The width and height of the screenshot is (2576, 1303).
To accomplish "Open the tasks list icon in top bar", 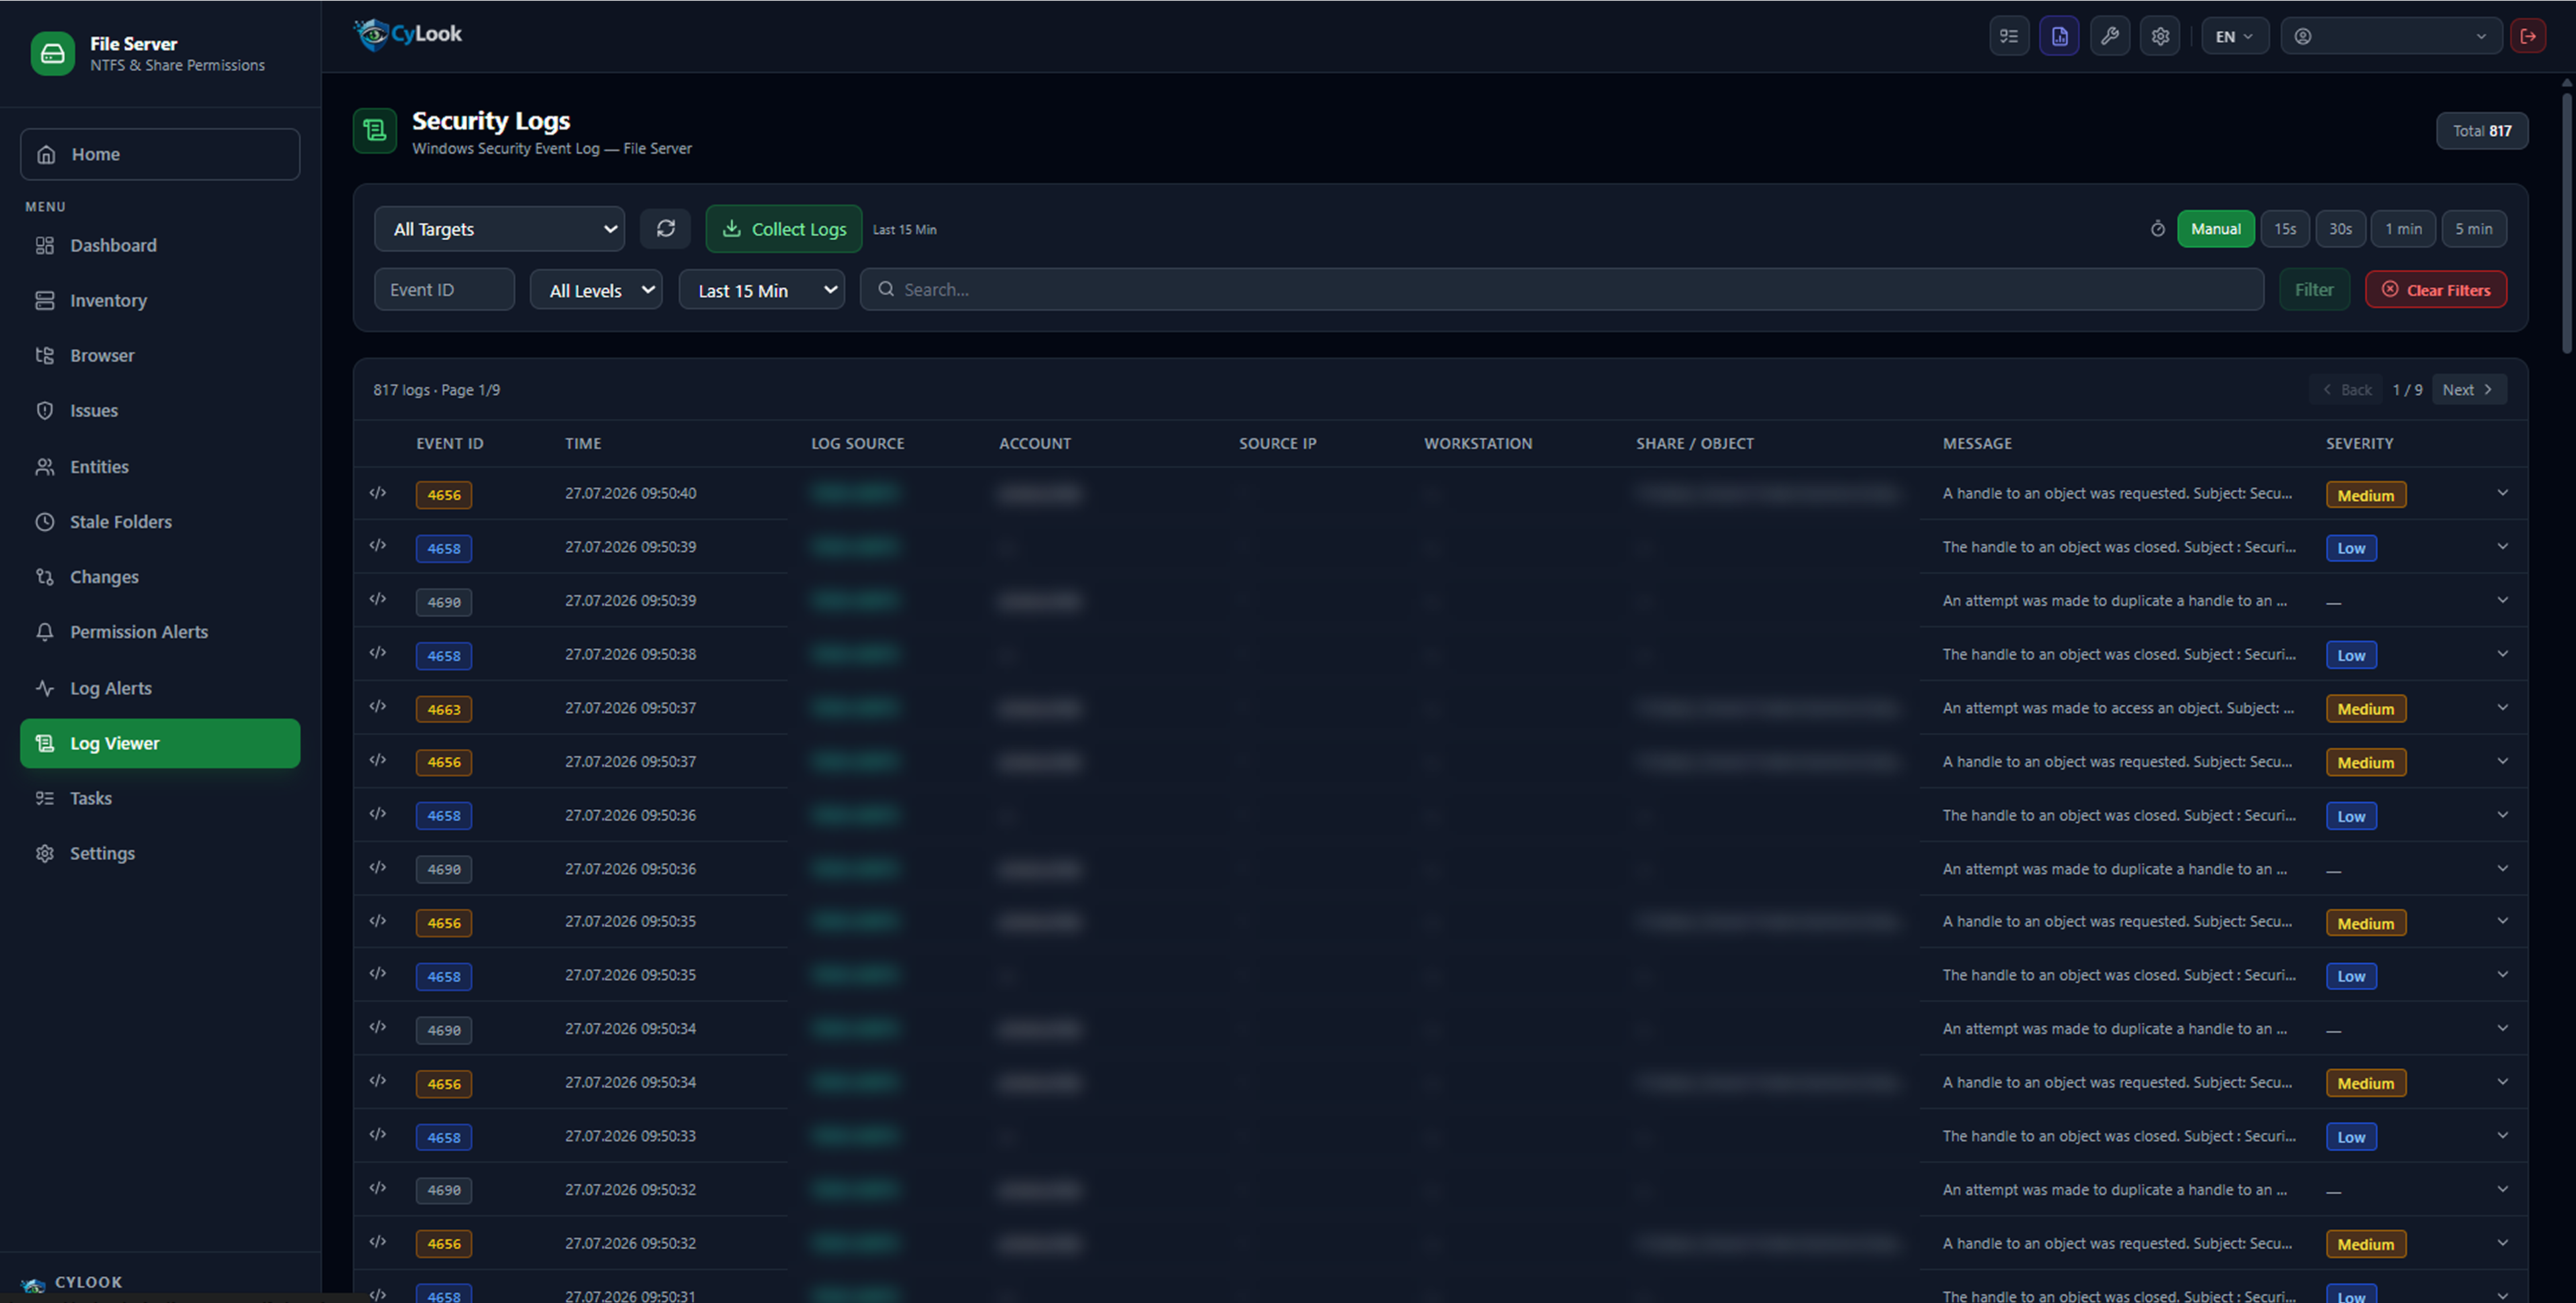I will pyautogui.click(x=2009, y=36).
